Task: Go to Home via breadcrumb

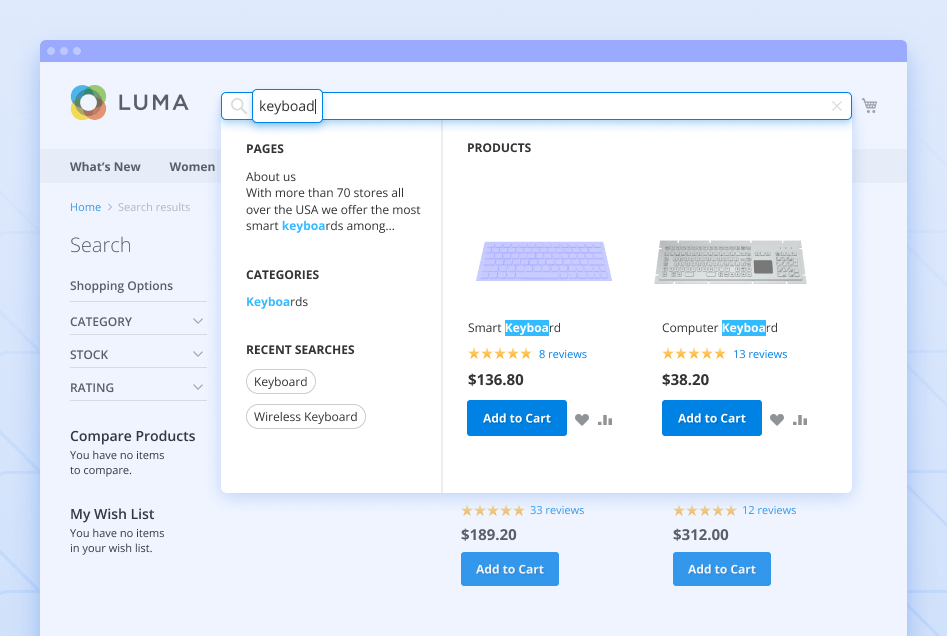Action: (x=85, y=206)
